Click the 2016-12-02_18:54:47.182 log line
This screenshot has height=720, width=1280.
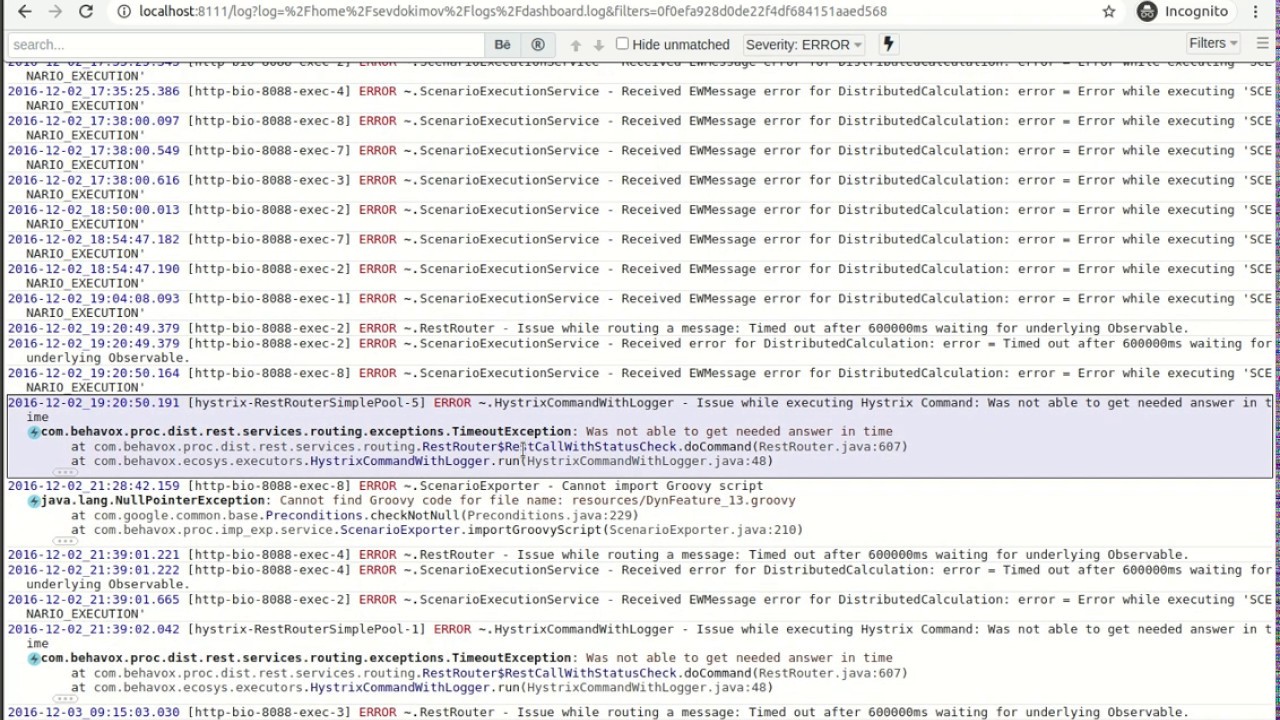640,247
